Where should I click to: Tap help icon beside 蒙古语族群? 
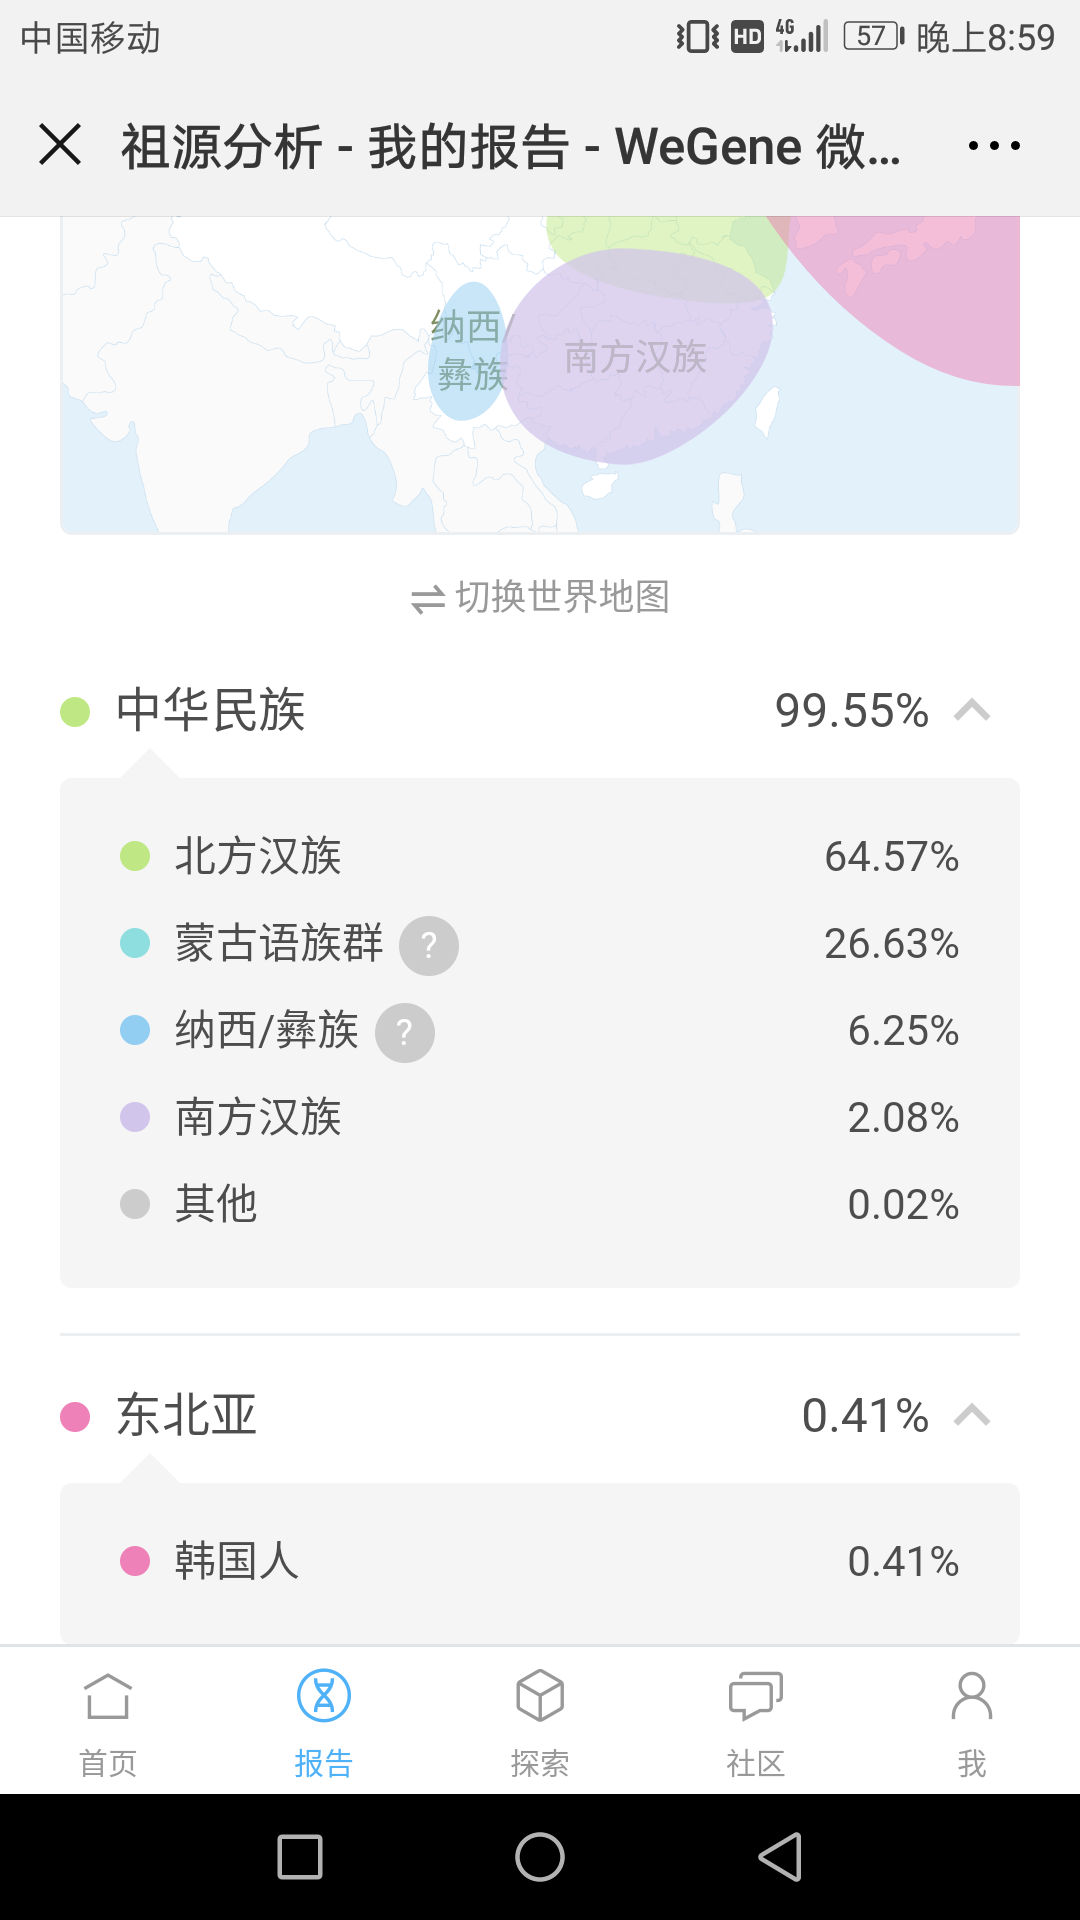tap(429, 945)
